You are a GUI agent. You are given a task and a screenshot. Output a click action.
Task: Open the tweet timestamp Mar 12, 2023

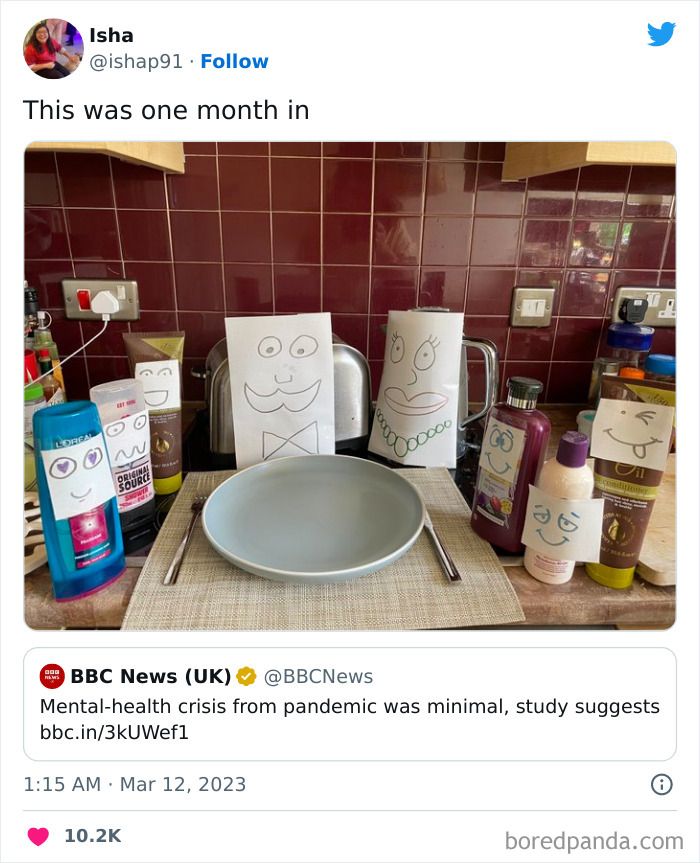tap(183, 784)
